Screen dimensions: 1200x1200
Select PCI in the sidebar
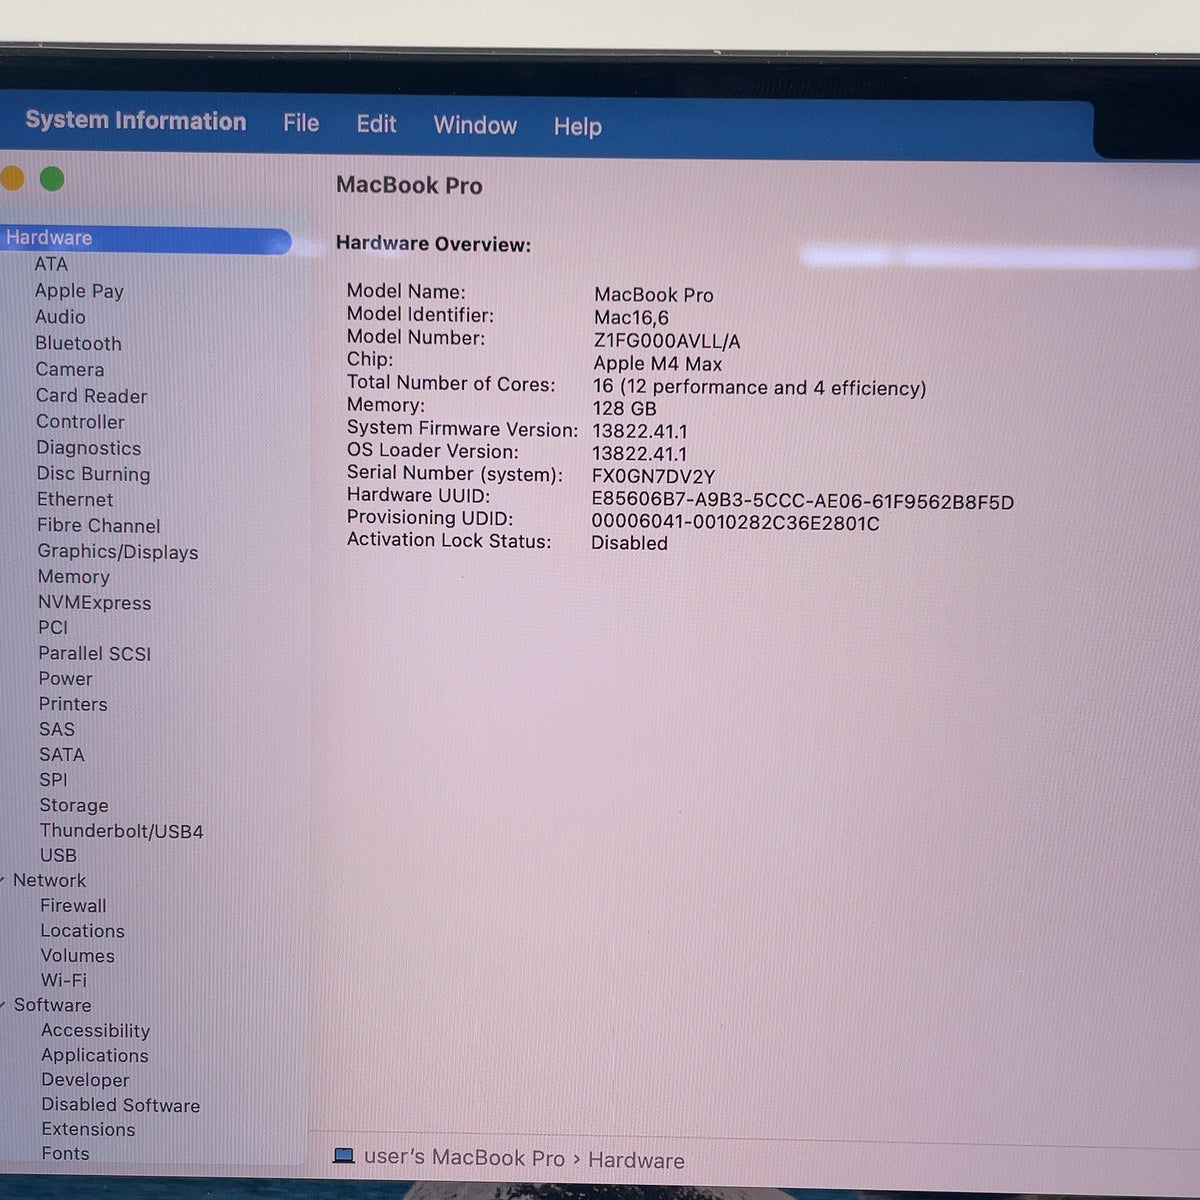click(53, 628)
